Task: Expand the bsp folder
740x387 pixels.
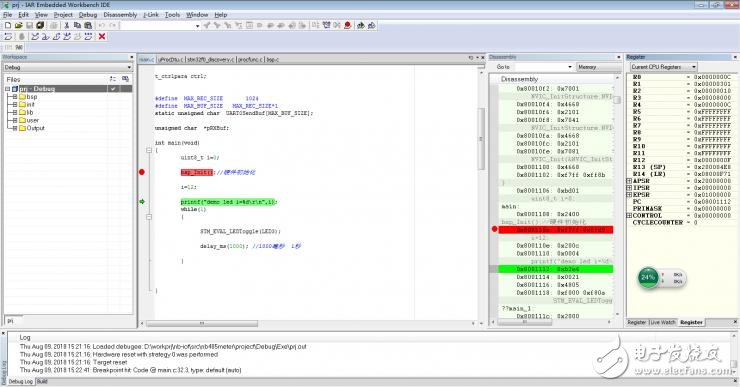Action: 15,97
